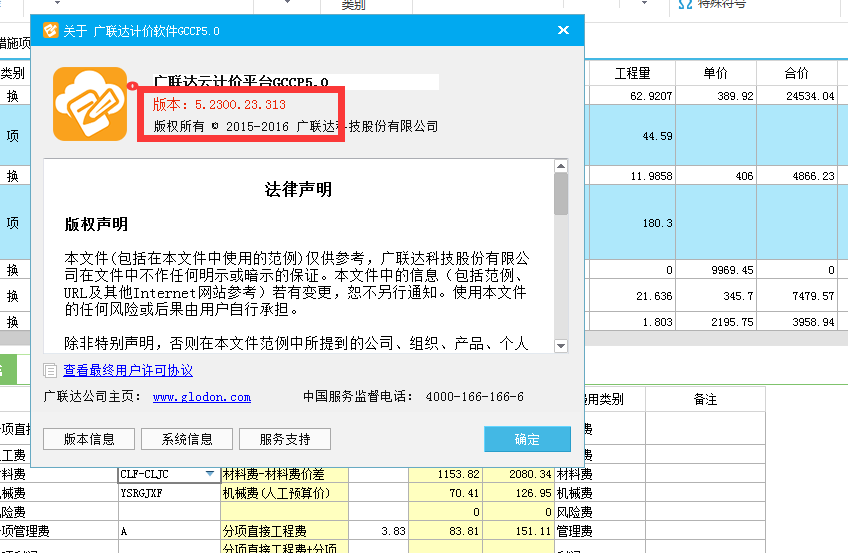This screenshot has width=848, height=553.
Task: Select the total cell 7479.57
Action: [797, 296]
